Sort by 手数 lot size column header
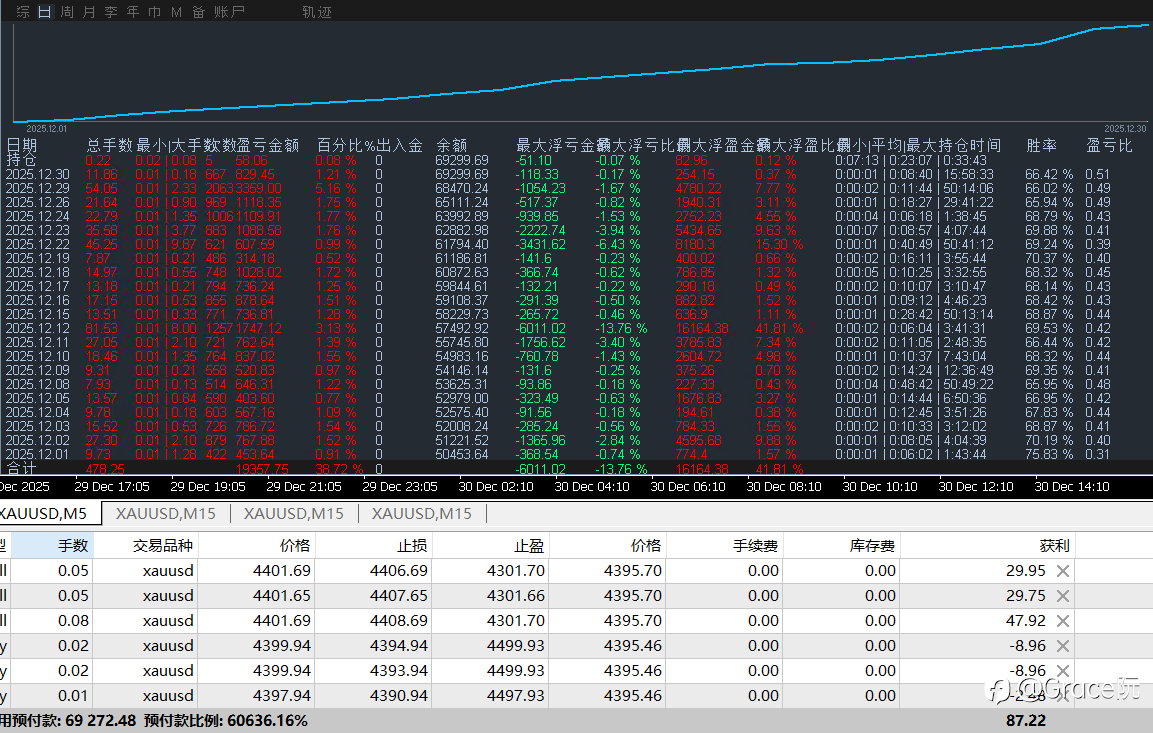The image size is (1153, 733). 73,545
